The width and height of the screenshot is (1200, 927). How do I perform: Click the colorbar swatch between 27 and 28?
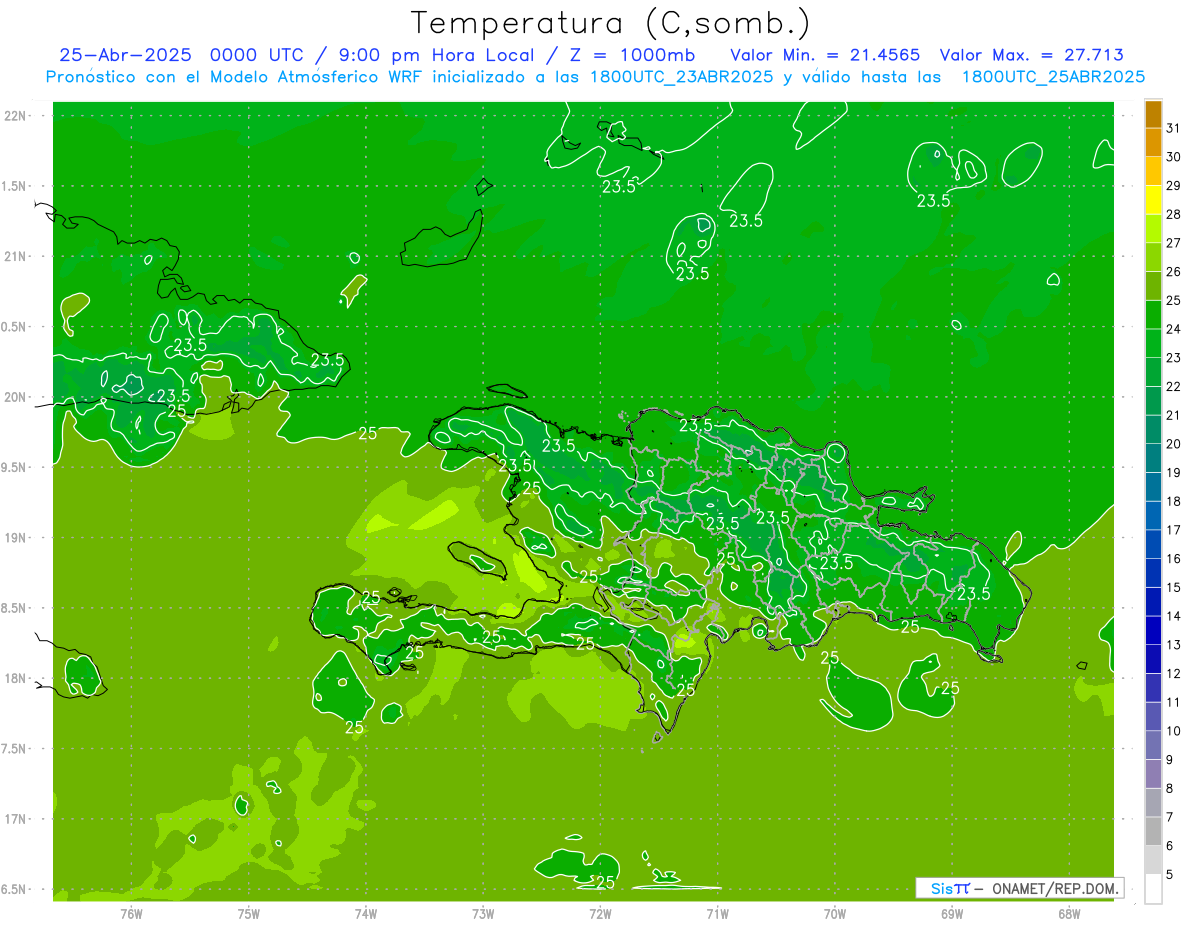[x=1153, y=228]
